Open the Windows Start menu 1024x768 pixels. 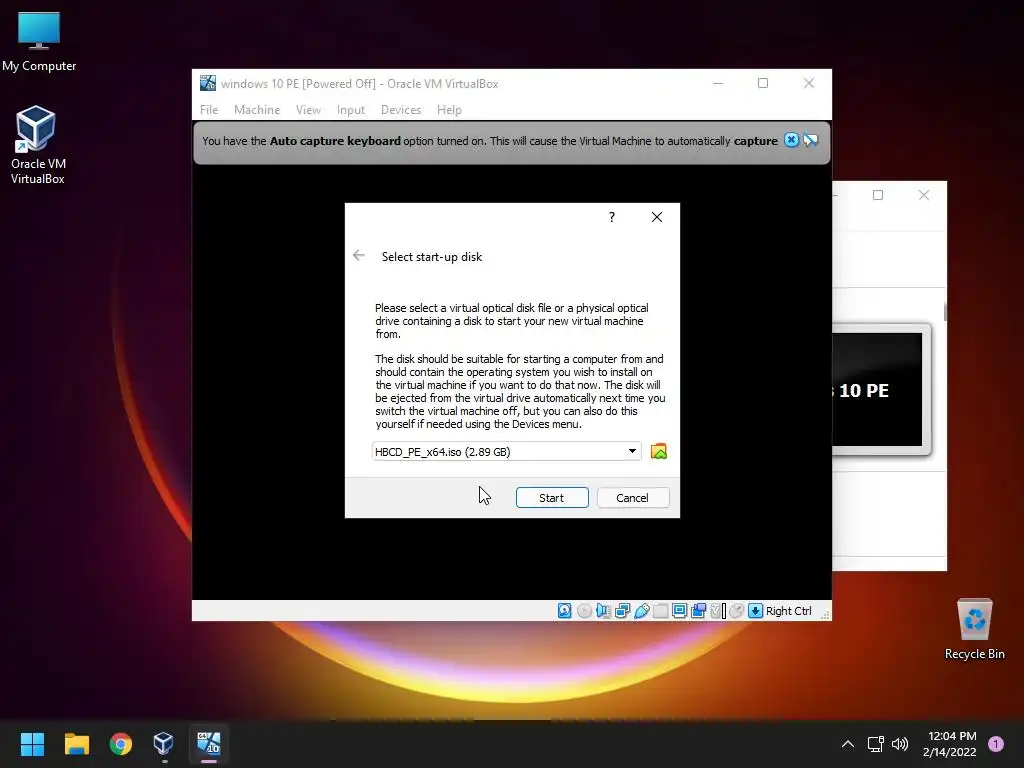pos(32,743)
